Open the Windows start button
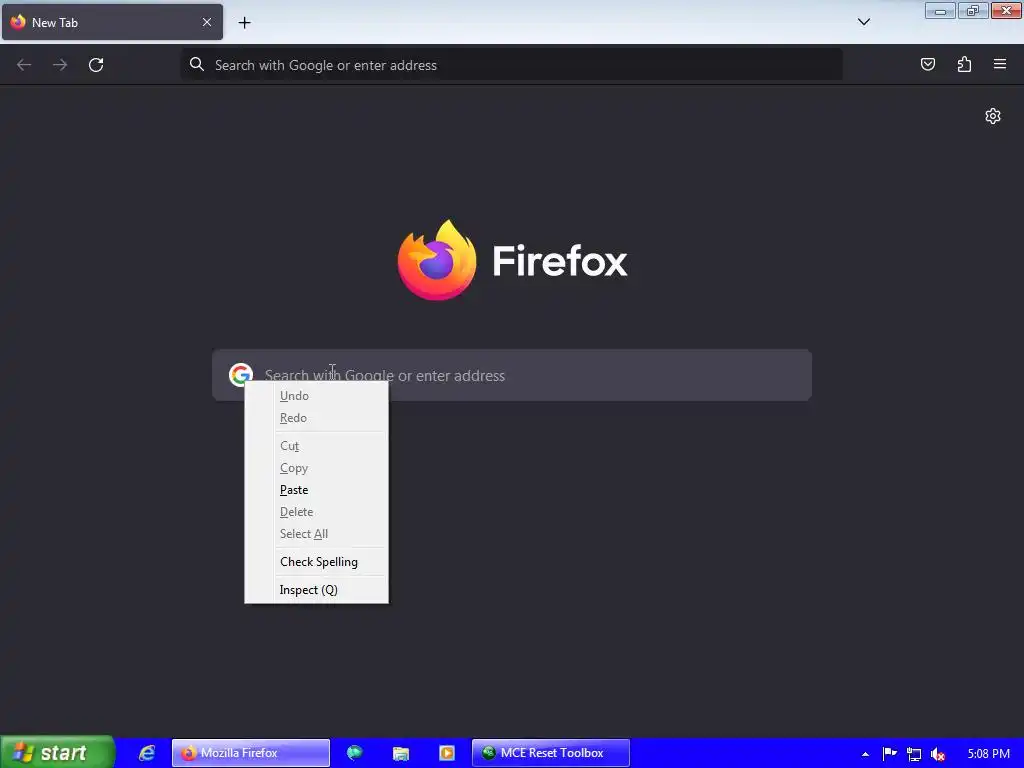The width and height of the screenshot is (1024, 768). click(57, 752)
